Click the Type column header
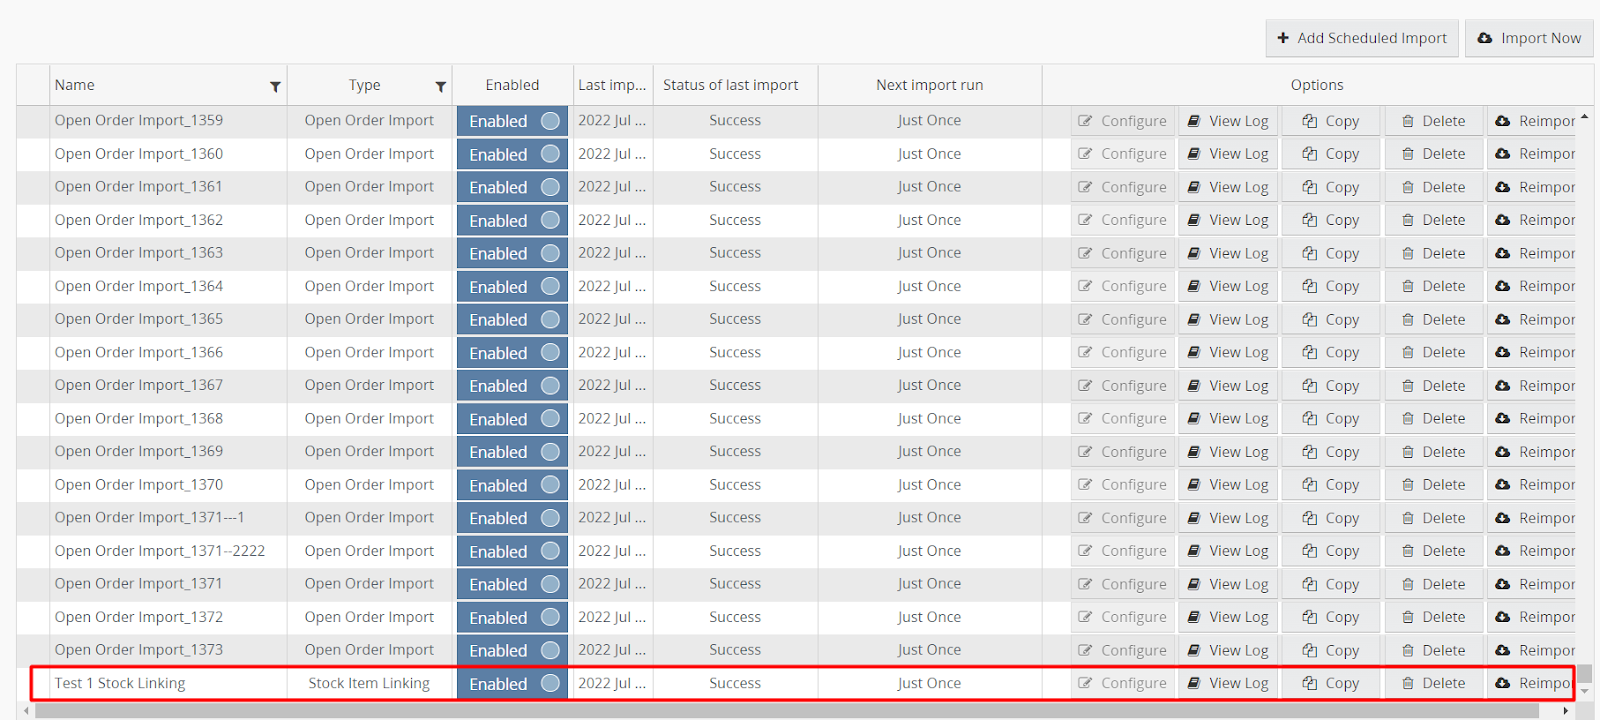This screenshot has height=720, width=1600. pyautogui.click(x=370, y=86)
